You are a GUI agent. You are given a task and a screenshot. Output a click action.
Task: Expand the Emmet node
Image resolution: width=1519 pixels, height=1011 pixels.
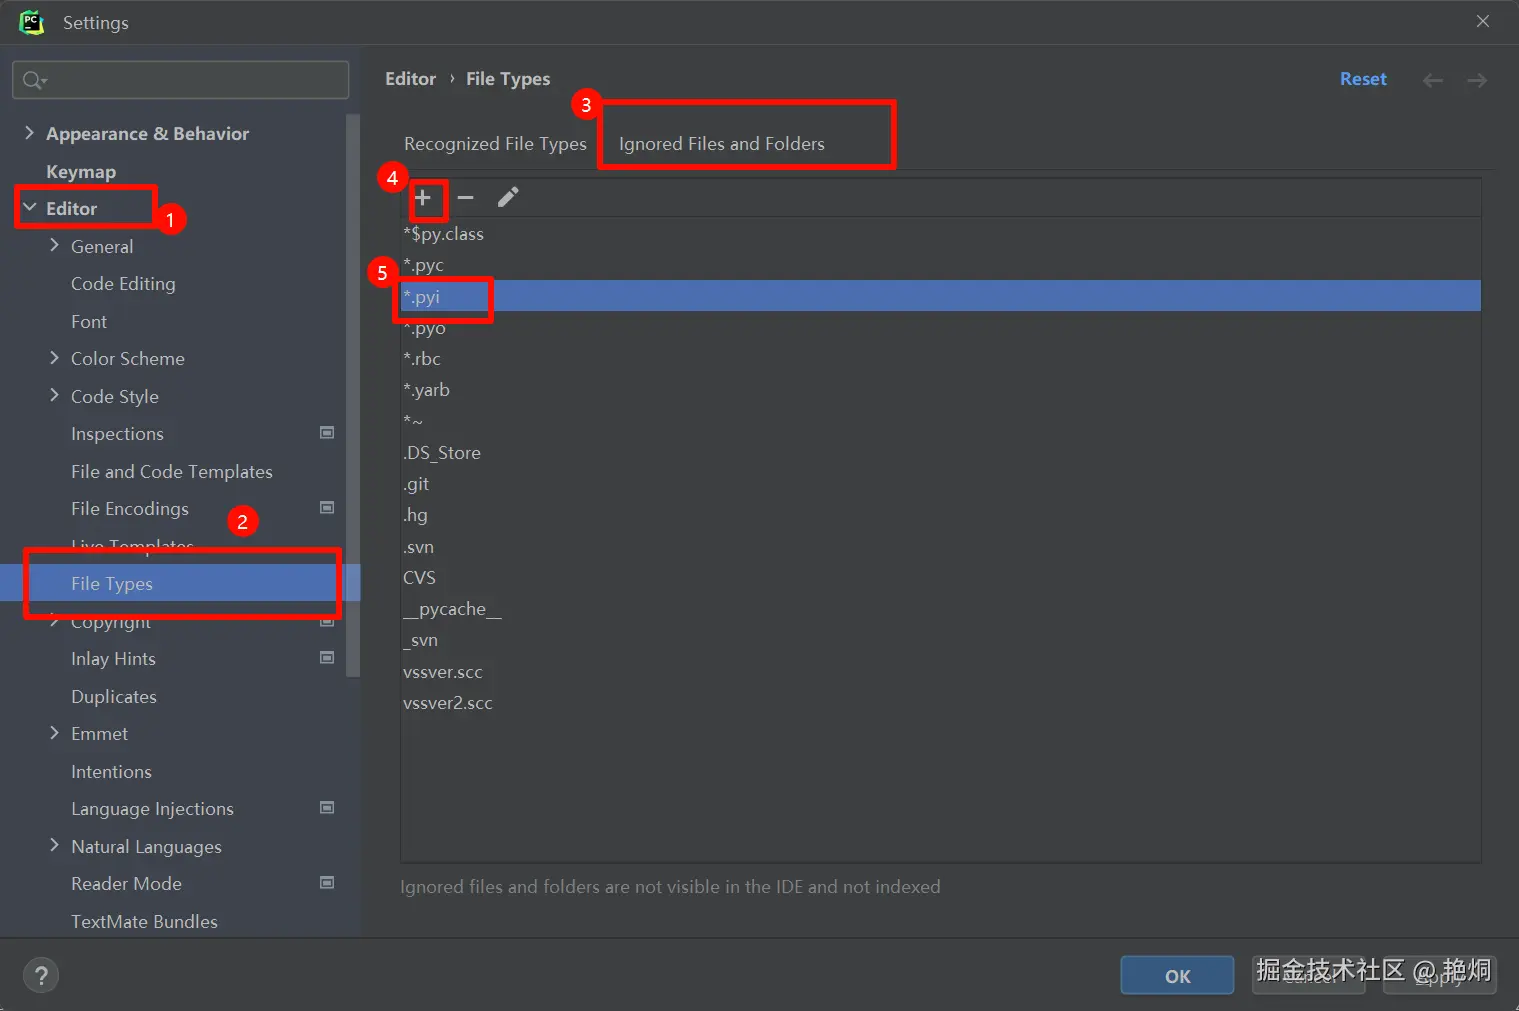54,733
